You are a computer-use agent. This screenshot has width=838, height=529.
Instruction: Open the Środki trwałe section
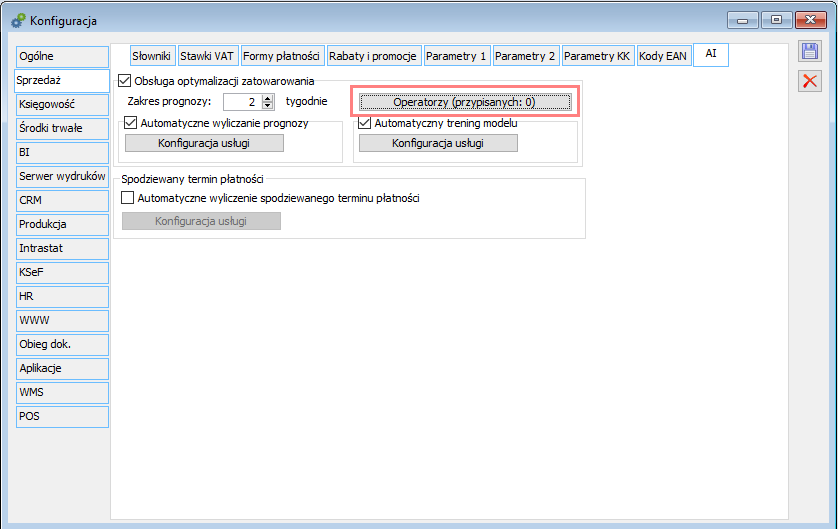63,129
